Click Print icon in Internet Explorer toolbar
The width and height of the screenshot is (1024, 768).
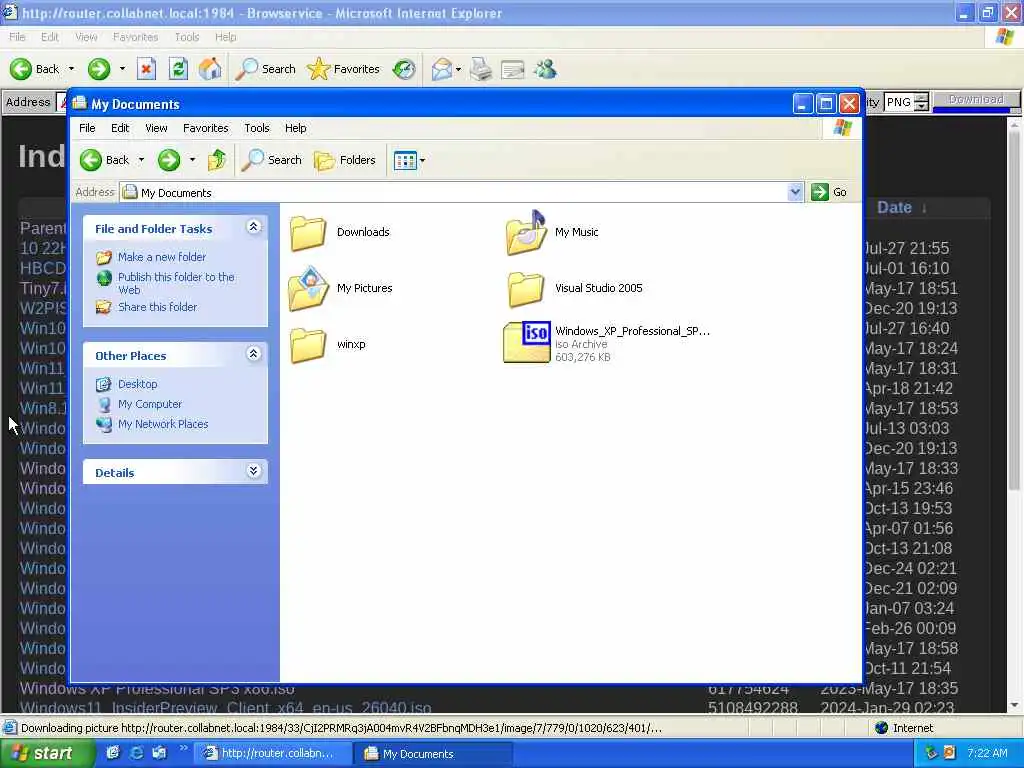coord(481,69)
